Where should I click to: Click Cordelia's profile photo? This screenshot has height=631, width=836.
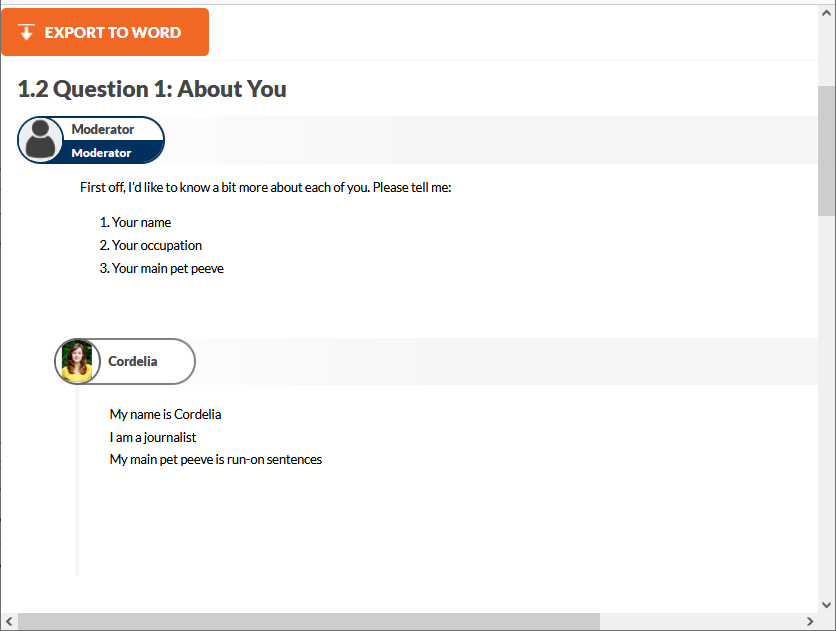pyautogui.click(x=77, y=361)
